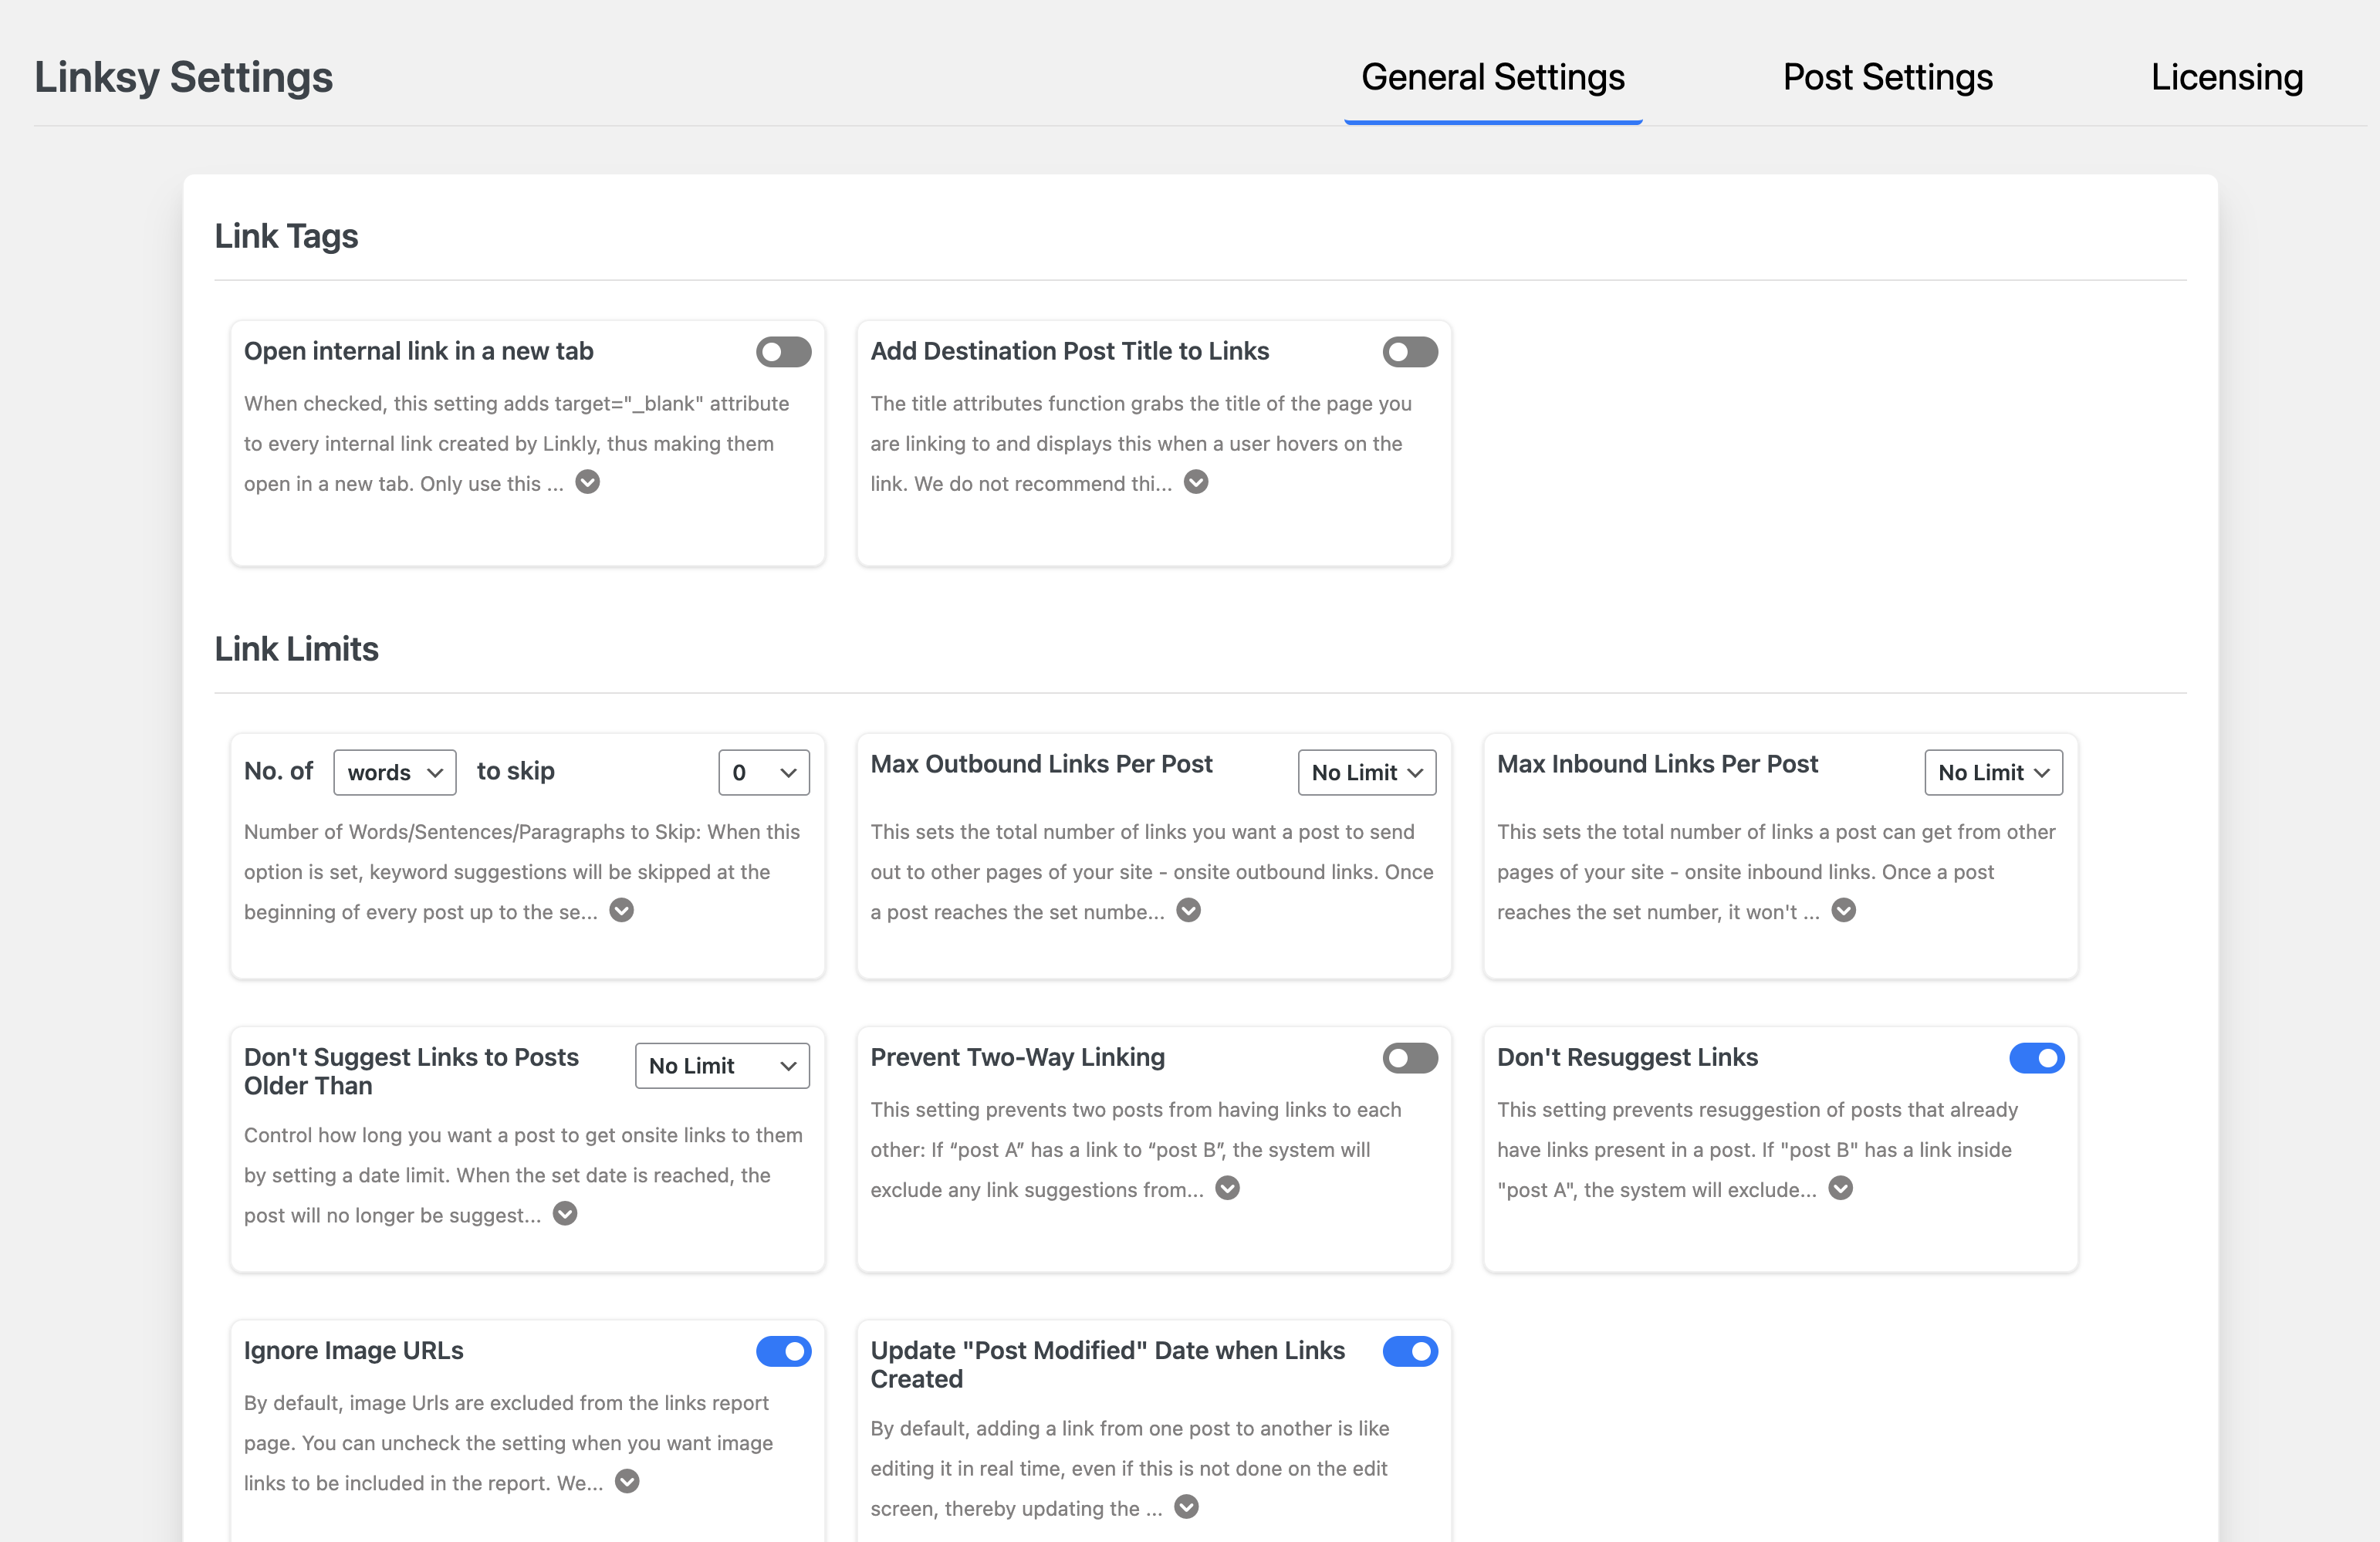Expand Max Outbound Links description chevron

click(x=1189, y=910)
